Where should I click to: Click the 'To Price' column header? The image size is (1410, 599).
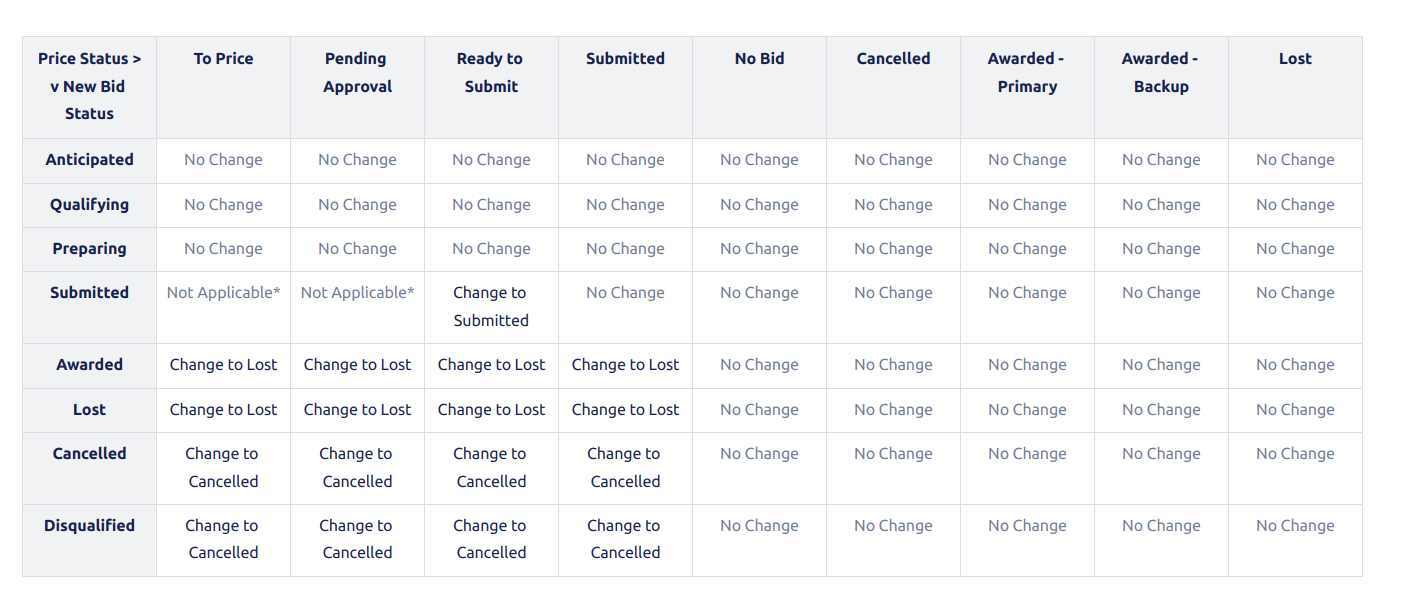[223, 59]
